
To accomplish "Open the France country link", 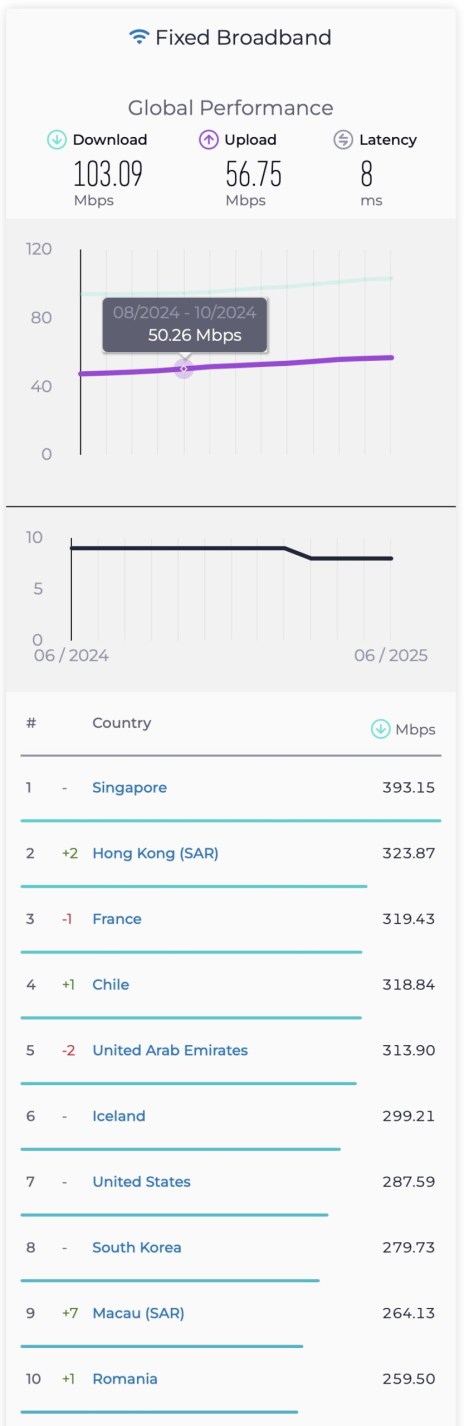I will pyautogui.click(x=117, y=919).
